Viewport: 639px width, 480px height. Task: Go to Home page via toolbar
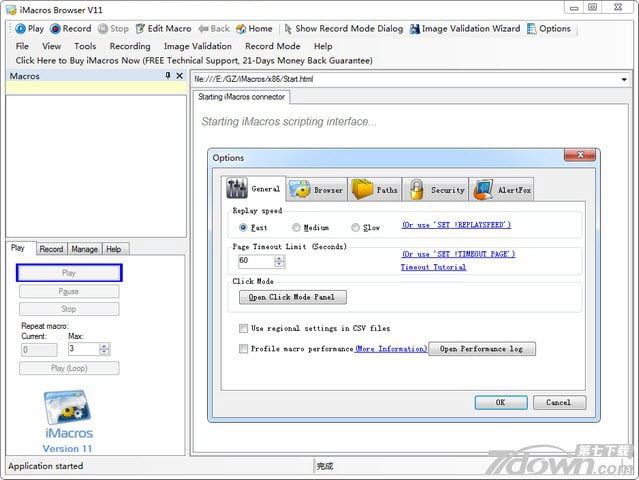point(254,29)
